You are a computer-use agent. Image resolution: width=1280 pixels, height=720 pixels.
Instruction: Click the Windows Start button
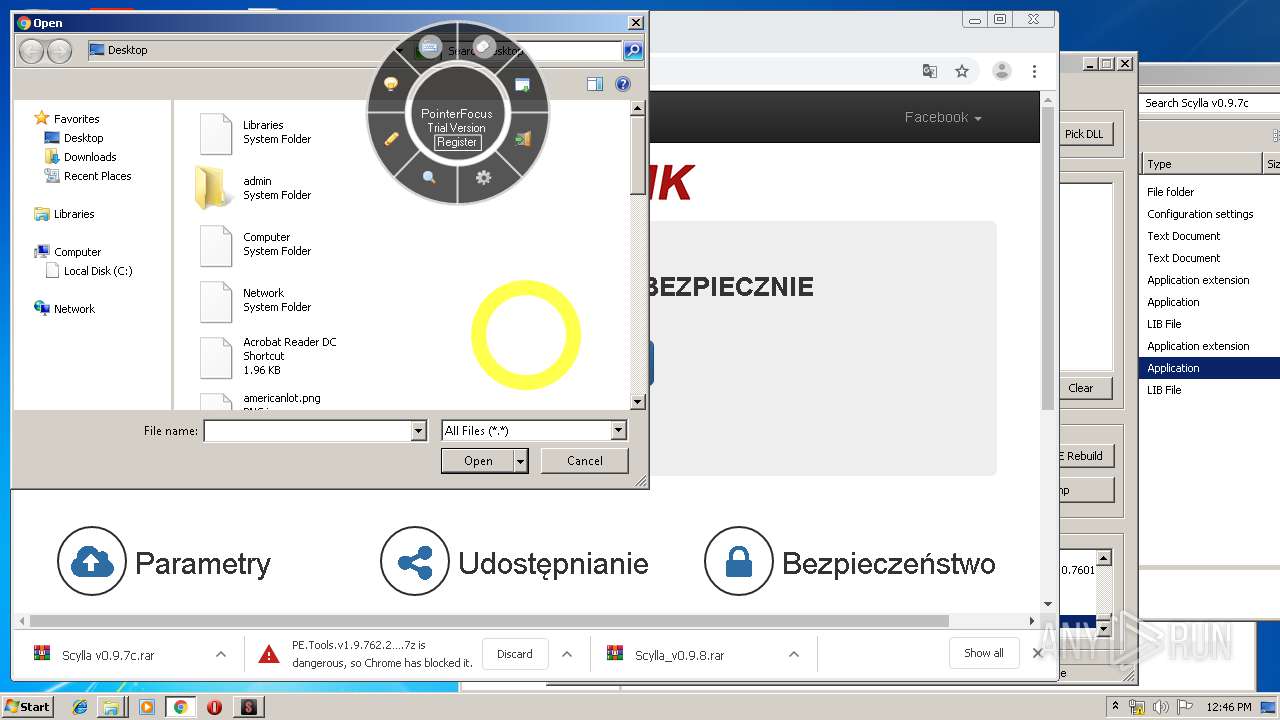click(28, 706)
